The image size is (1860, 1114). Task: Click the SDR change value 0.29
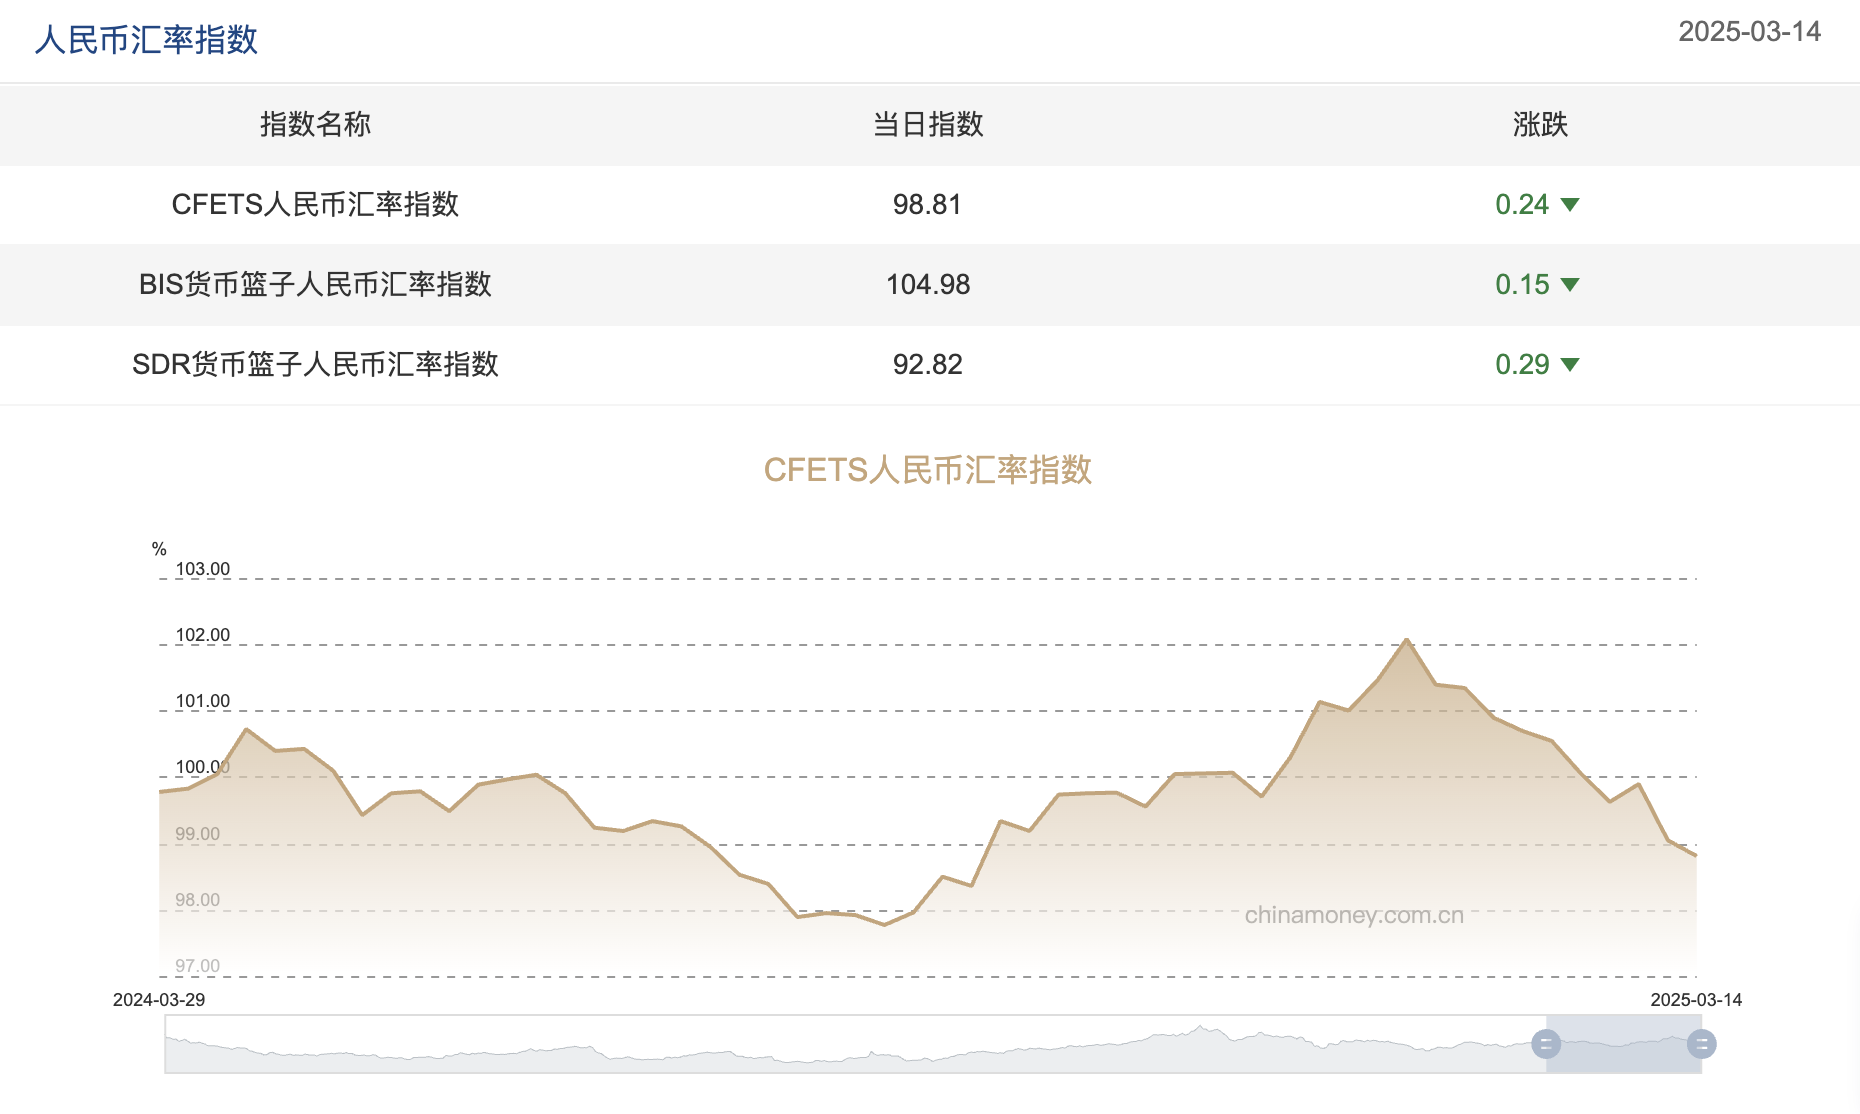point(1522,365)
